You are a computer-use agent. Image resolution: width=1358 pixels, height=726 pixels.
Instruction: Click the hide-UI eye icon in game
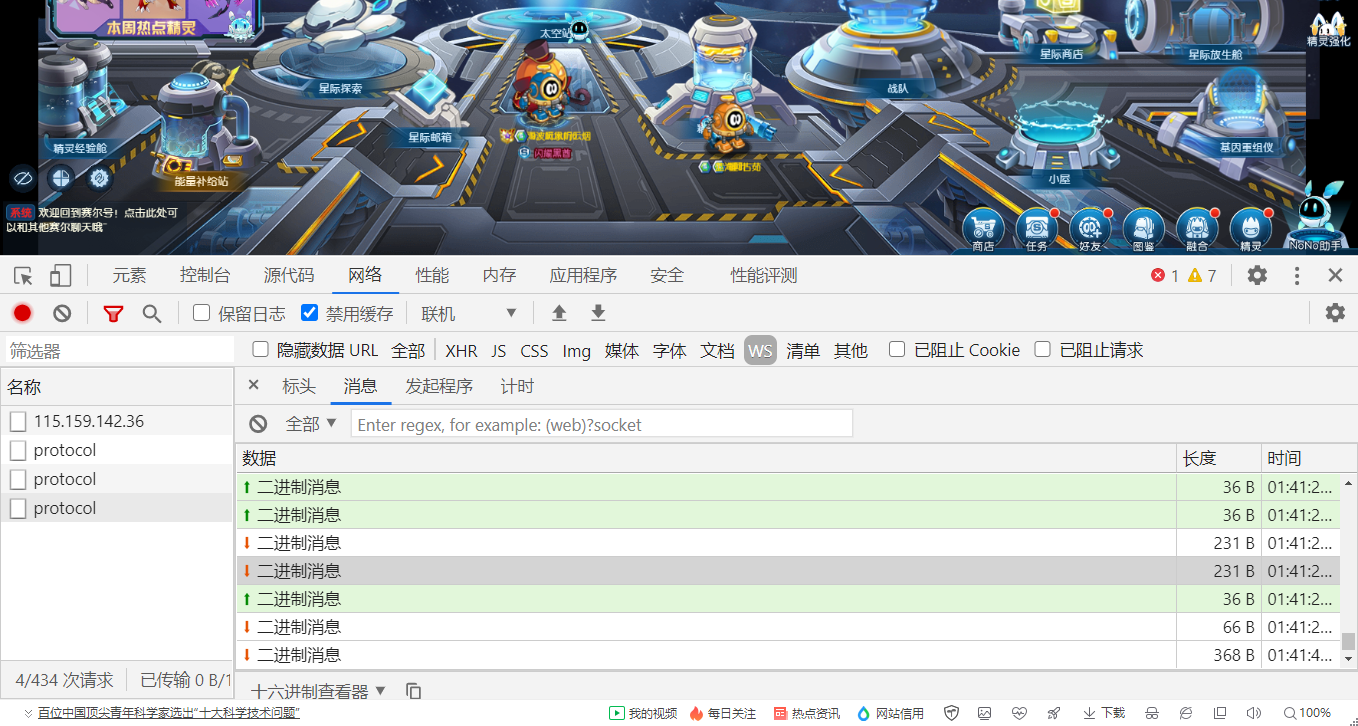tap(22, 179)
